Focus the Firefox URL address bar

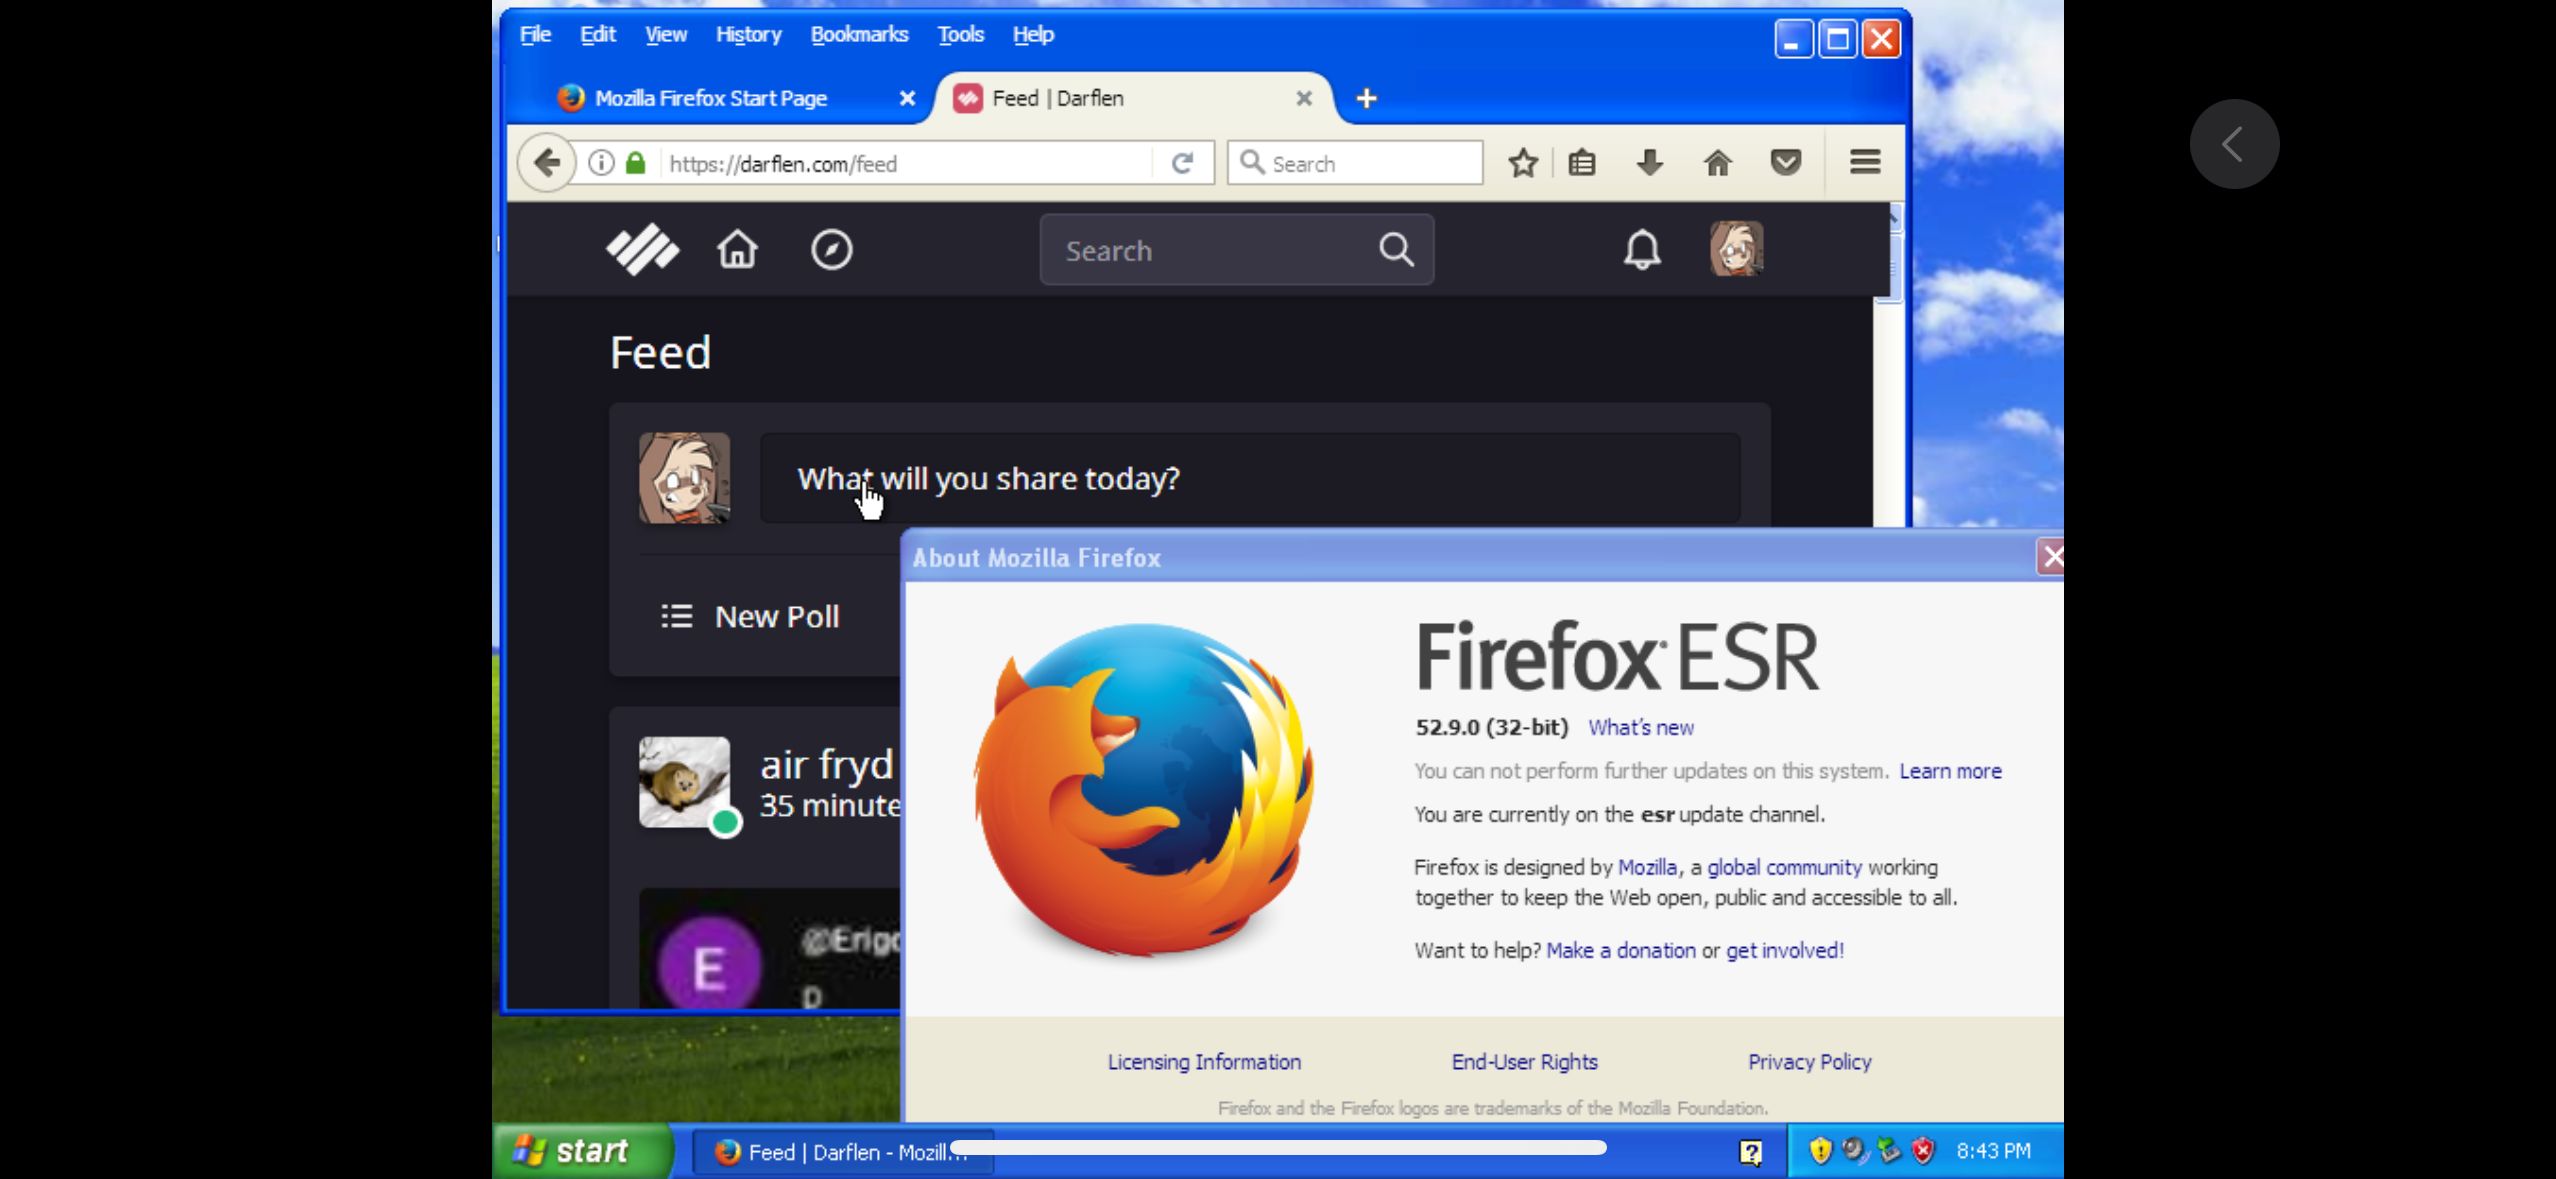pyautogui.click(x=905, y=163)
